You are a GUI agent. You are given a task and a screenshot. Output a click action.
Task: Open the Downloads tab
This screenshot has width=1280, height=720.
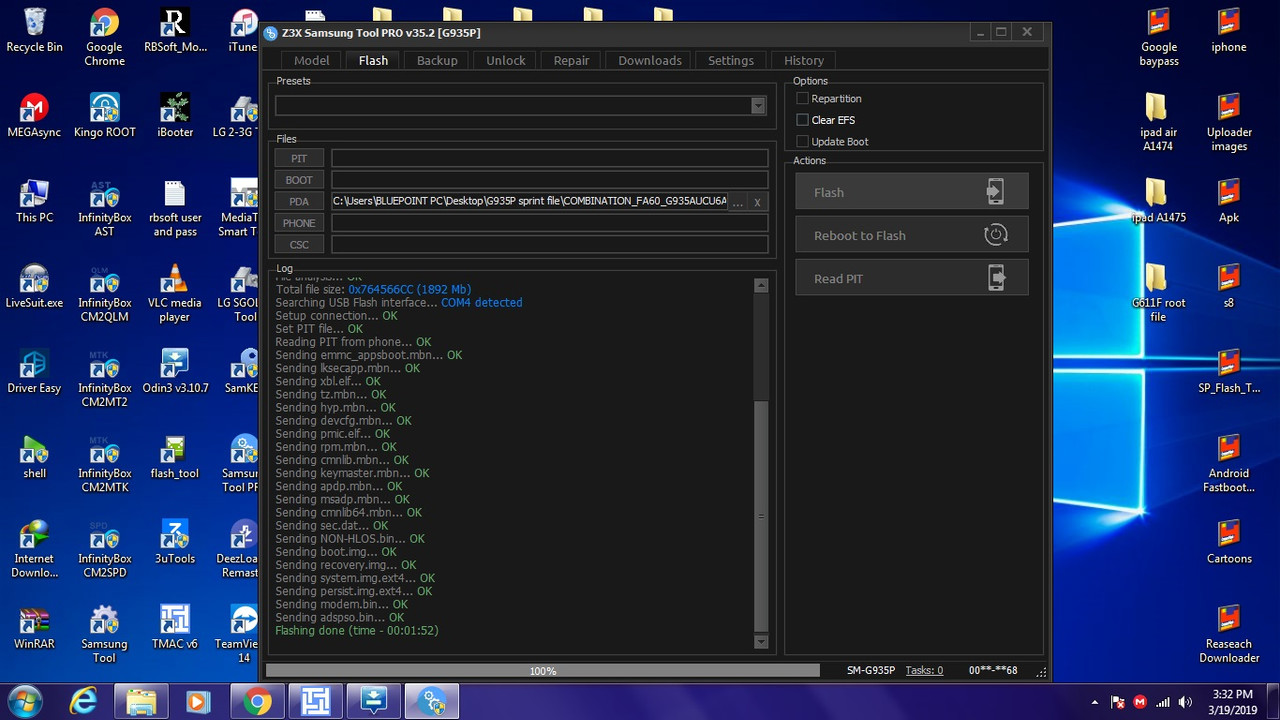(650, 60)
